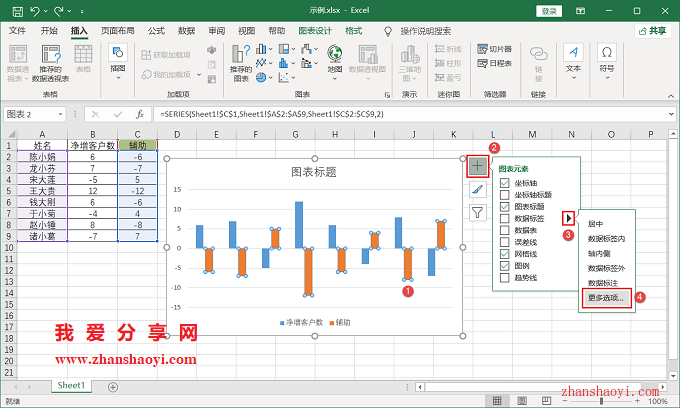Open the Customize Quick Access Toolbar dropdown
The width and height of the screenshot is (680, 408).
[82, 11]
